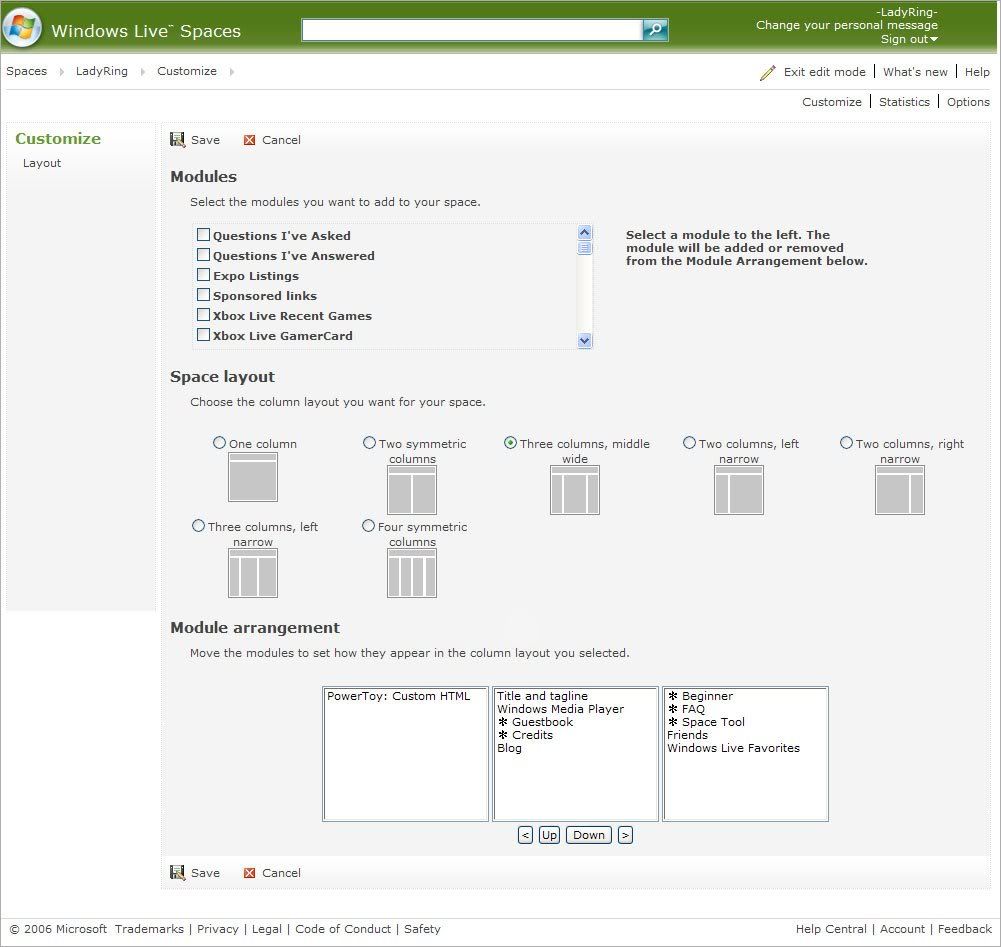Open Code of Conduct footer link

[x=343, y=928]
